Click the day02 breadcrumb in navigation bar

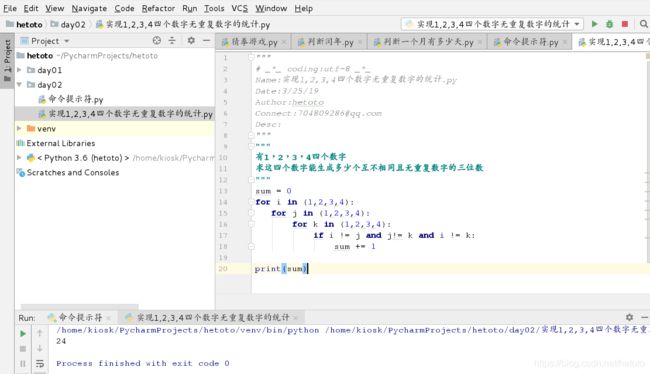click(68, 24)
